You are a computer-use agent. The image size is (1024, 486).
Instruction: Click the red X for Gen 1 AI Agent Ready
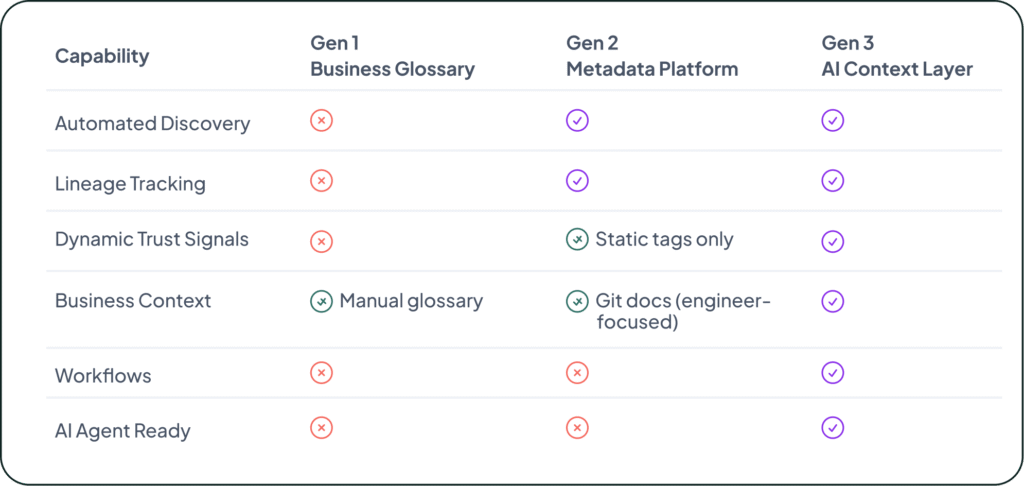click(321, 428)
